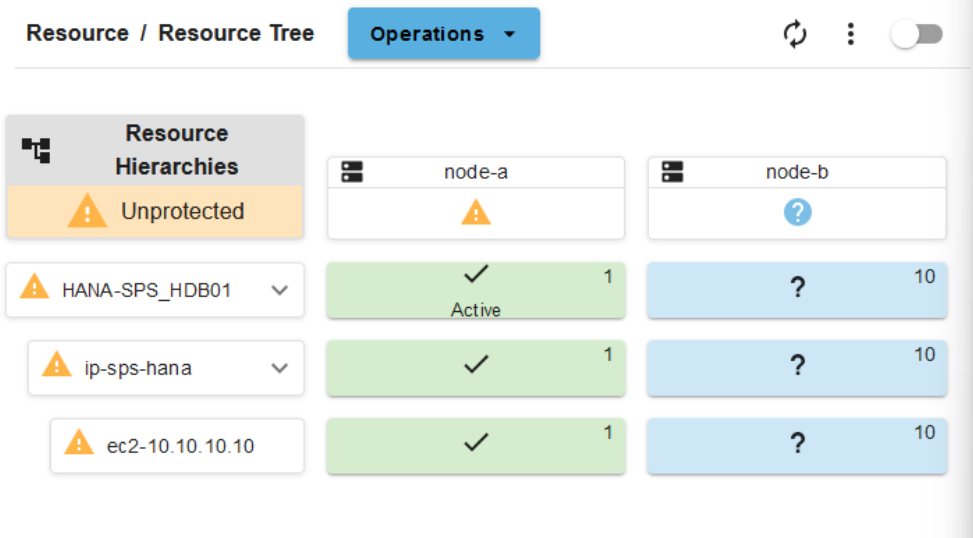Collapse the HANA-SPS_HDB01 hierarchy chevron
Screen dimensions: 973x538
[x=280, y=290]
